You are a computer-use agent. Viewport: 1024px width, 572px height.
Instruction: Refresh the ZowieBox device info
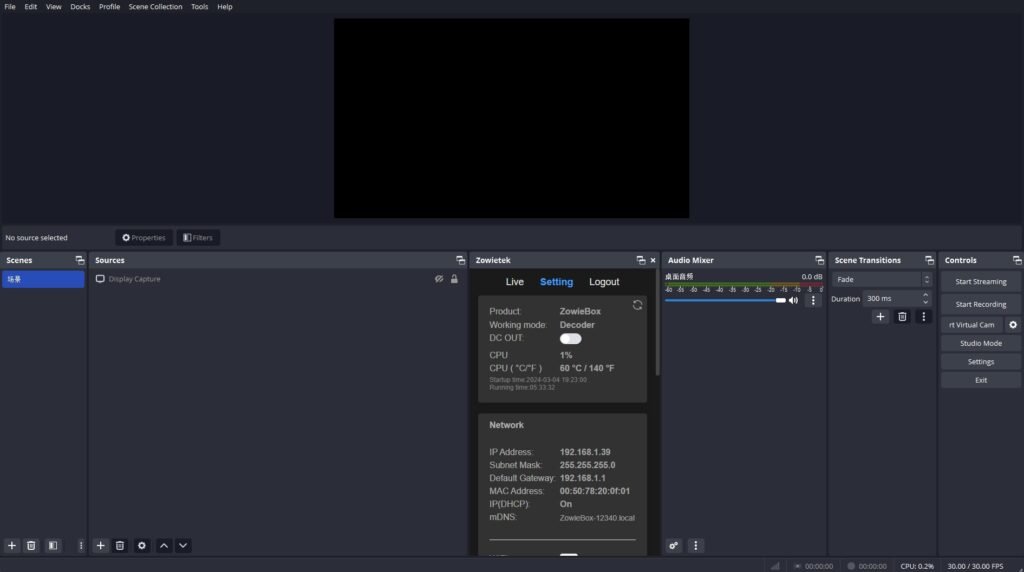pyautogui.click(x=637, y=305)
